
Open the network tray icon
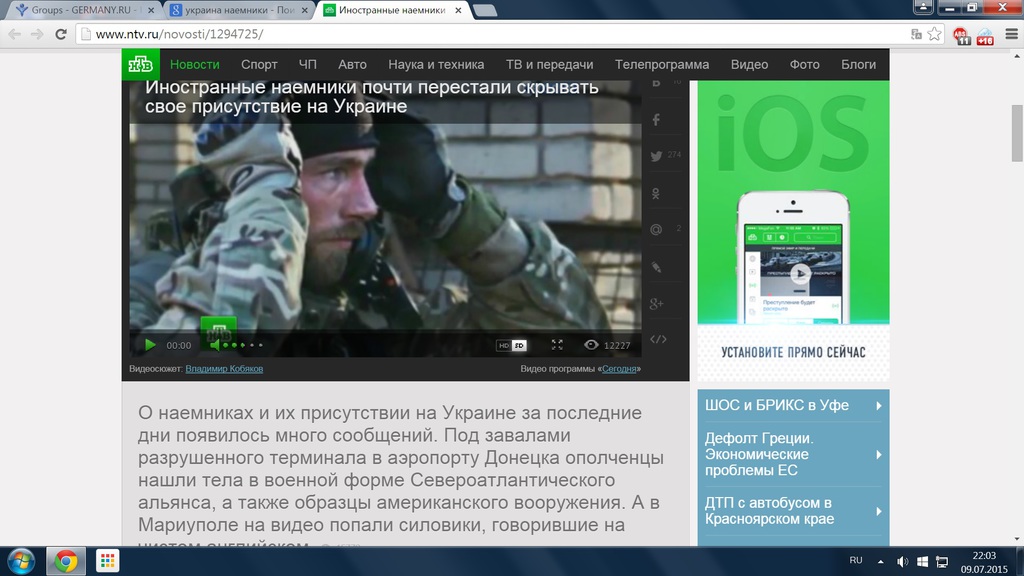(942, 562)
